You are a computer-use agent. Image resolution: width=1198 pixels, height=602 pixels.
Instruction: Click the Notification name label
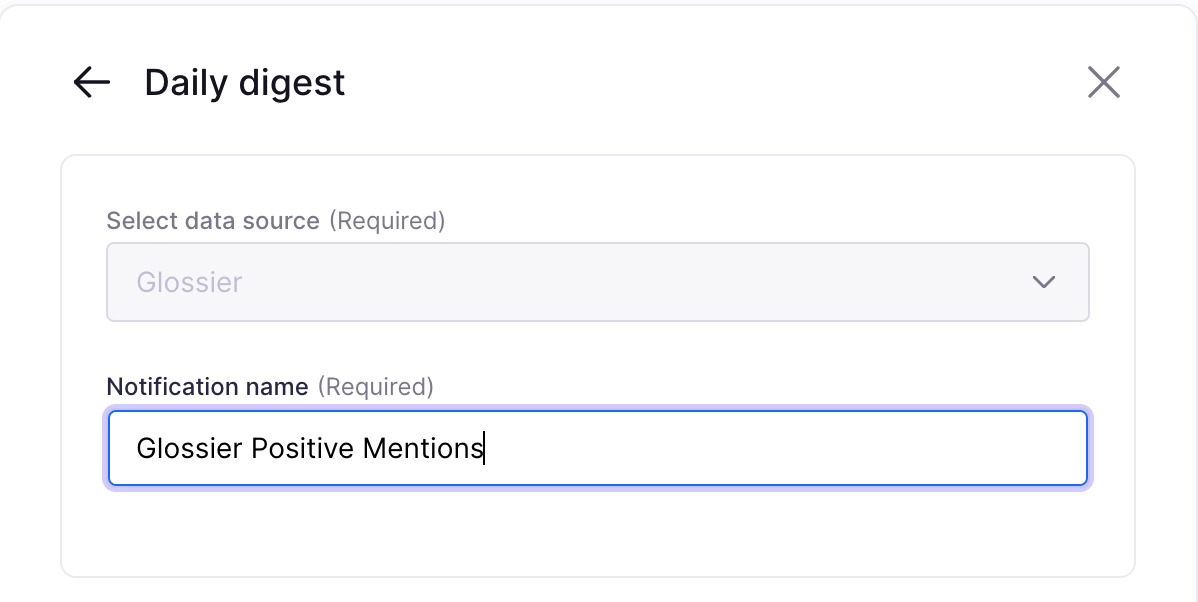tap(207, 386)
